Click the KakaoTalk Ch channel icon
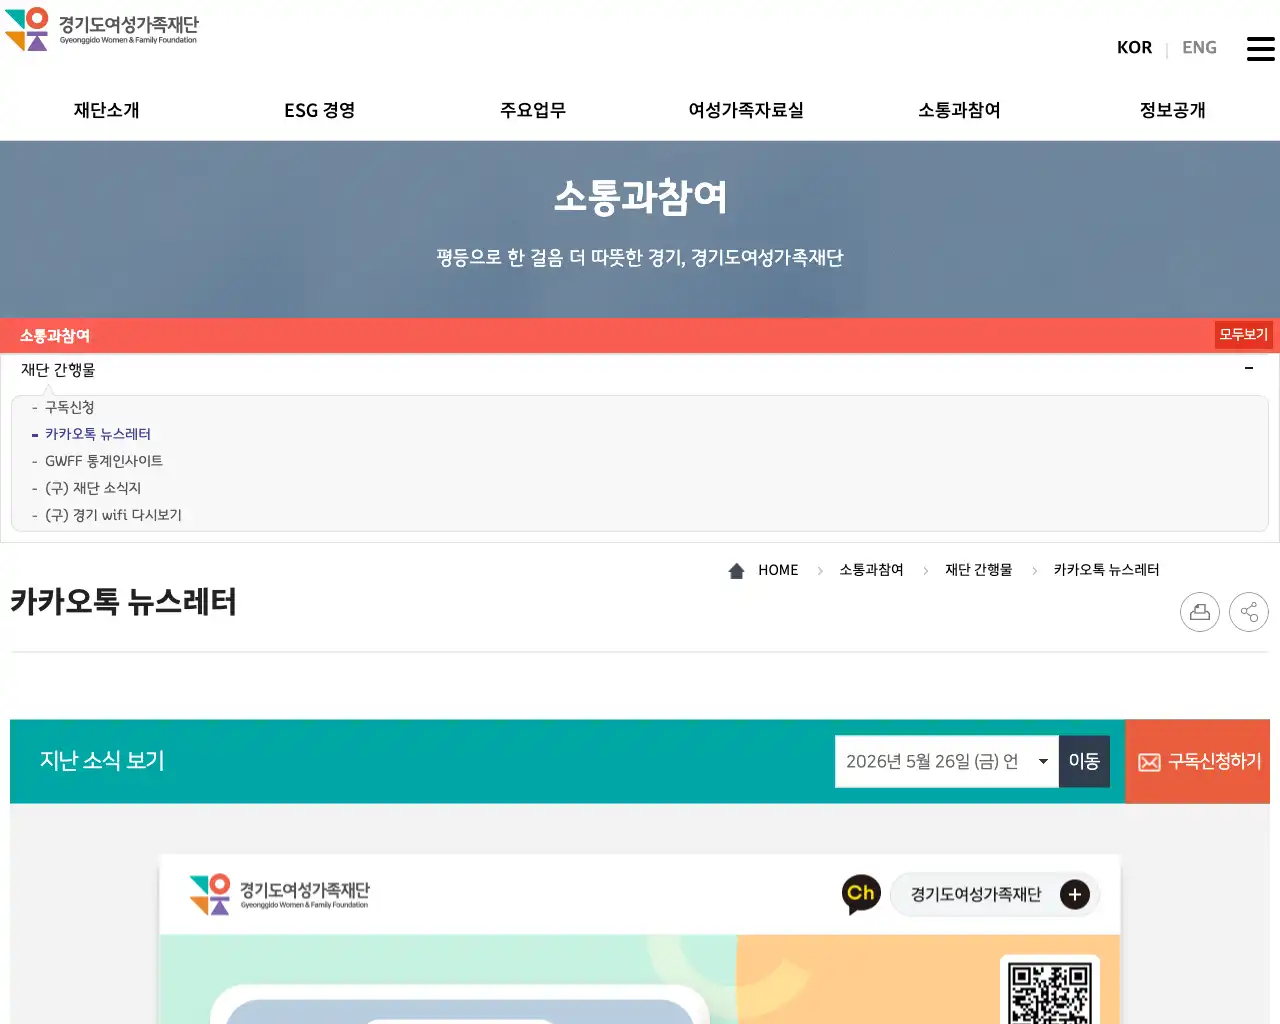Screen dimensions: 1280x1024 (861, 894)
